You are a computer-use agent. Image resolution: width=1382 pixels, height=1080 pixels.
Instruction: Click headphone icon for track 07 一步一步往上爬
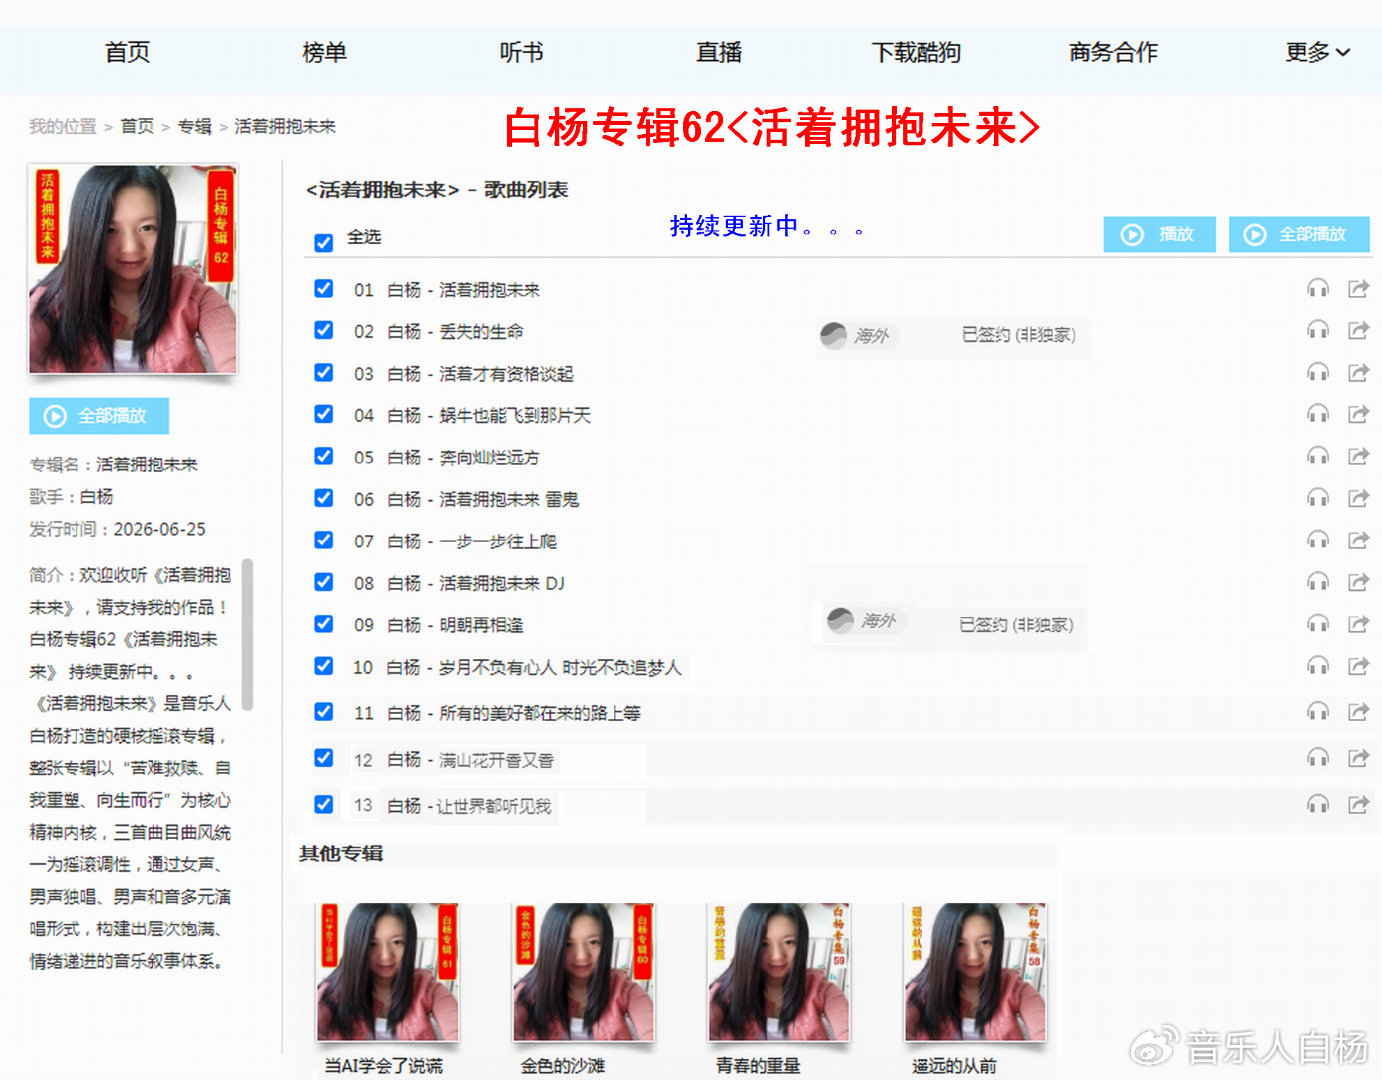(x=1318, y=540)
